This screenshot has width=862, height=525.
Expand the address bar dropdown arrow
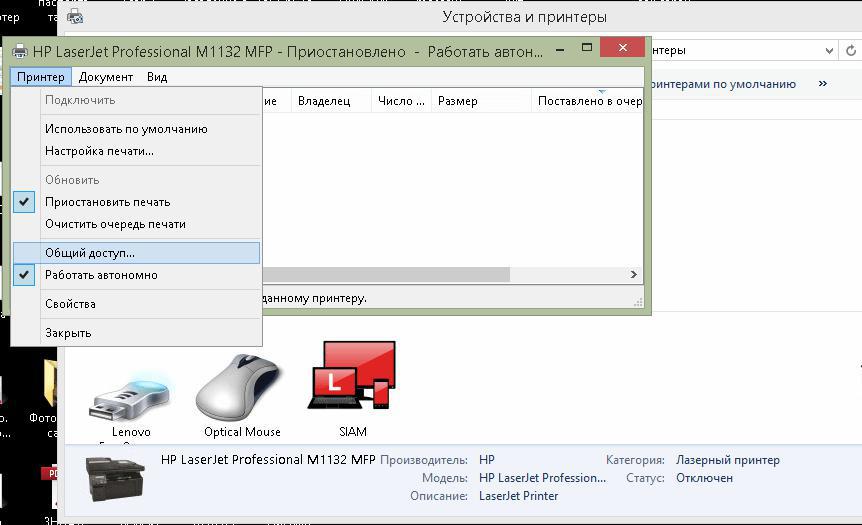pyautogui.click(x=829, y=51)
